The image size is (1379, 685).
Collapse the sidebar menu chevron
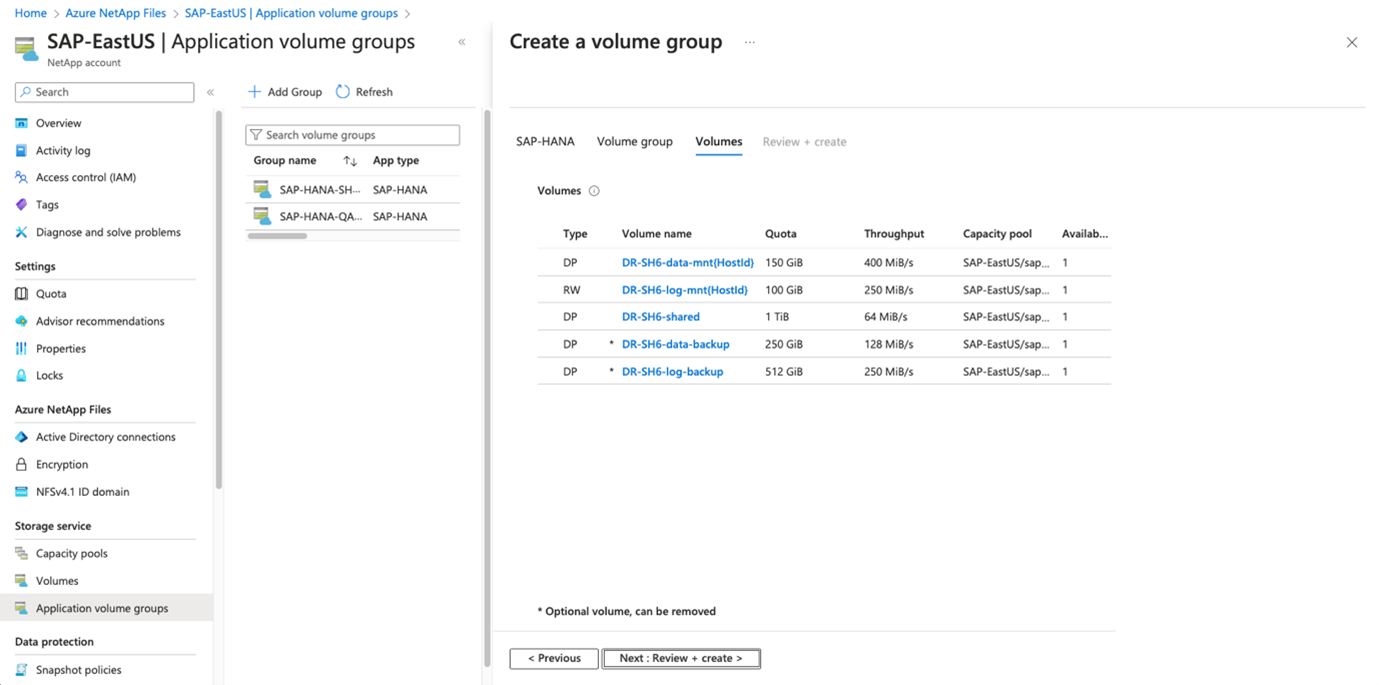pyautogui.click(x=211, y=92)
